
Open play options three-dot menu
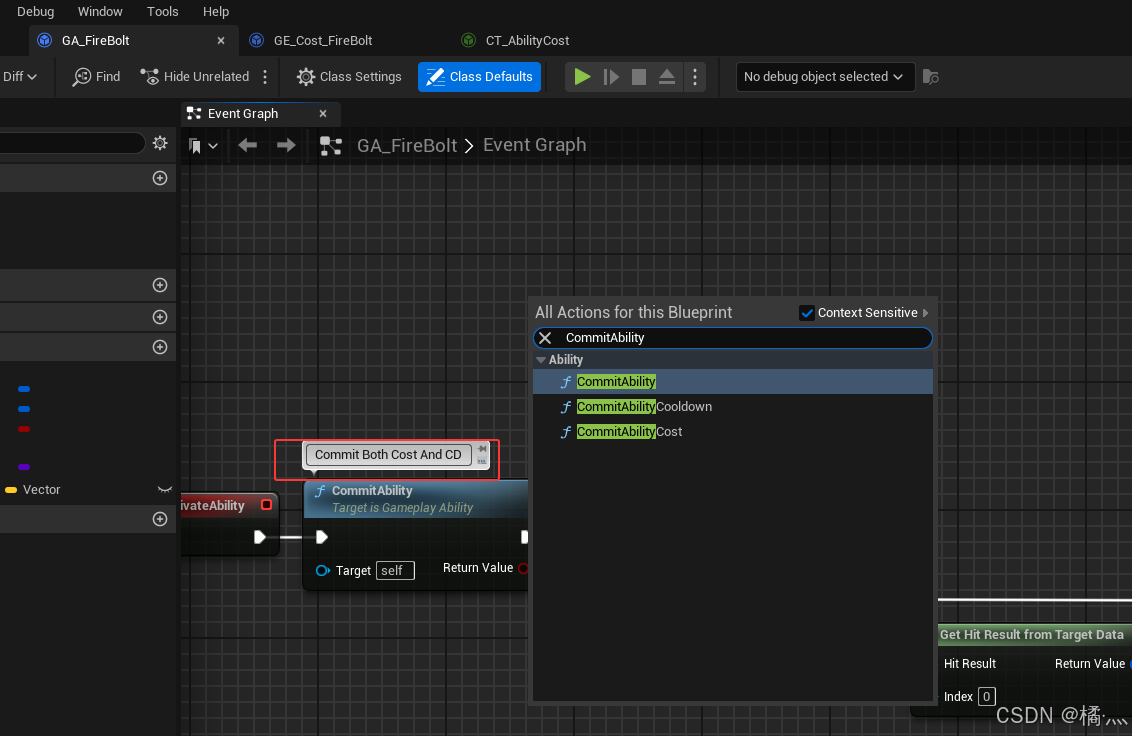point(695,77)
